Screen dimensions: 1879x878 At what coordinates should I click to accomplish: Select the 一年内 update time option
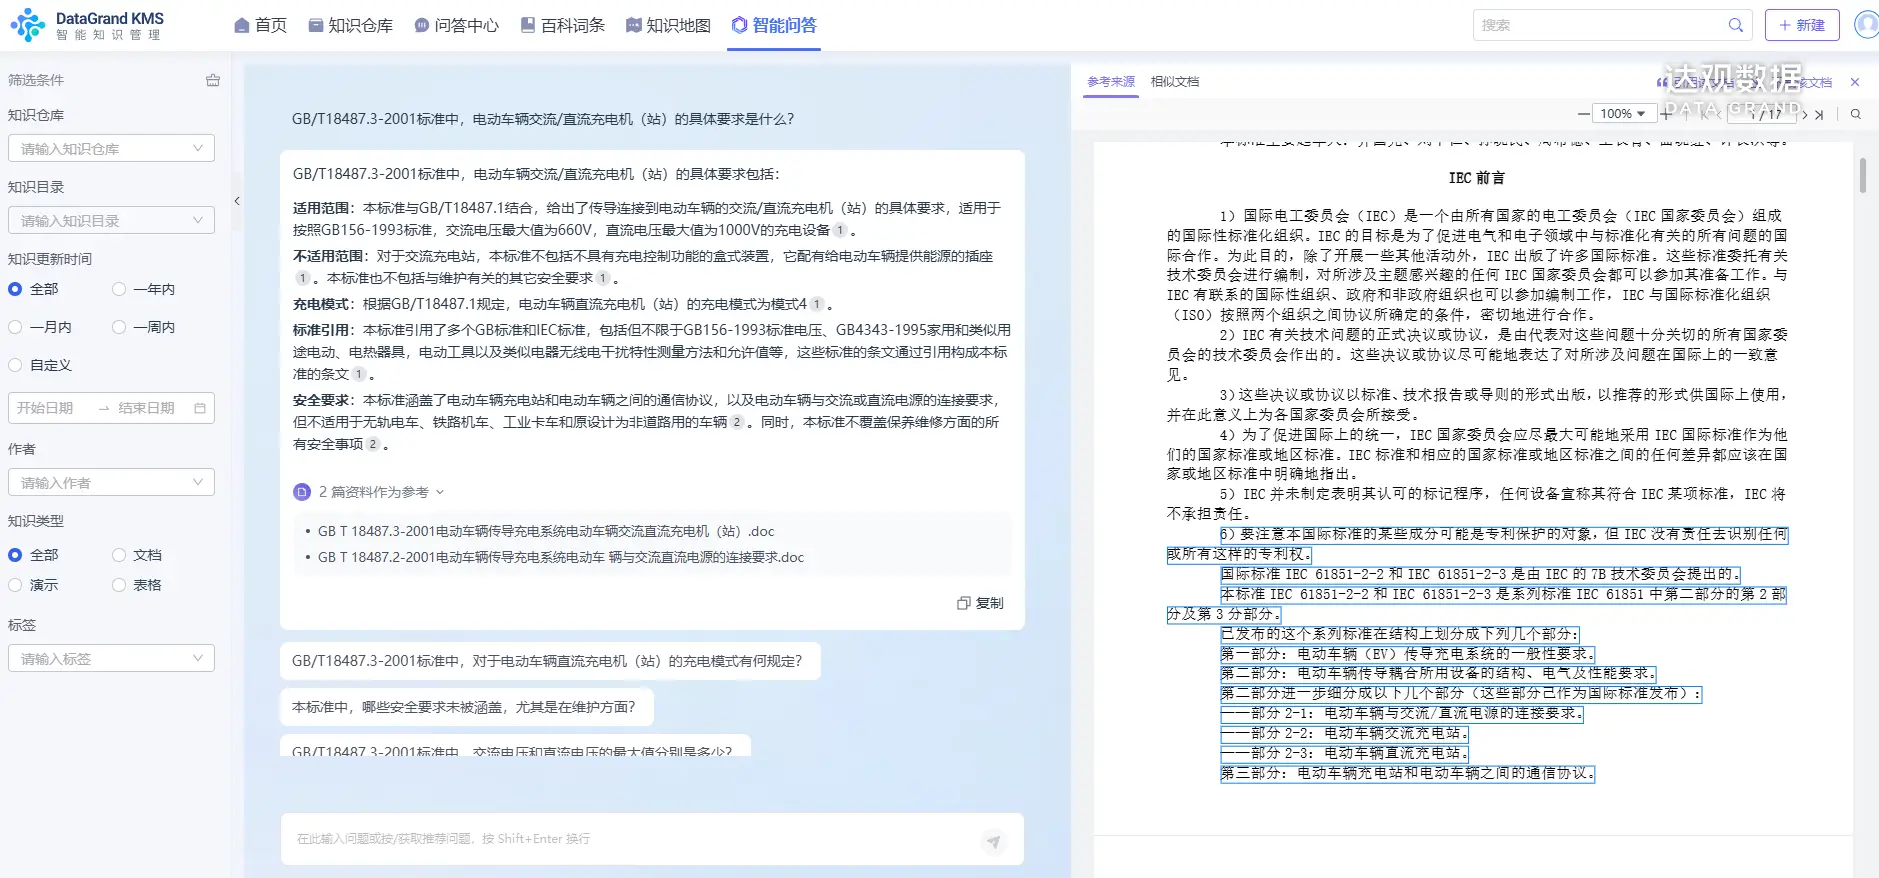point(120,289)
